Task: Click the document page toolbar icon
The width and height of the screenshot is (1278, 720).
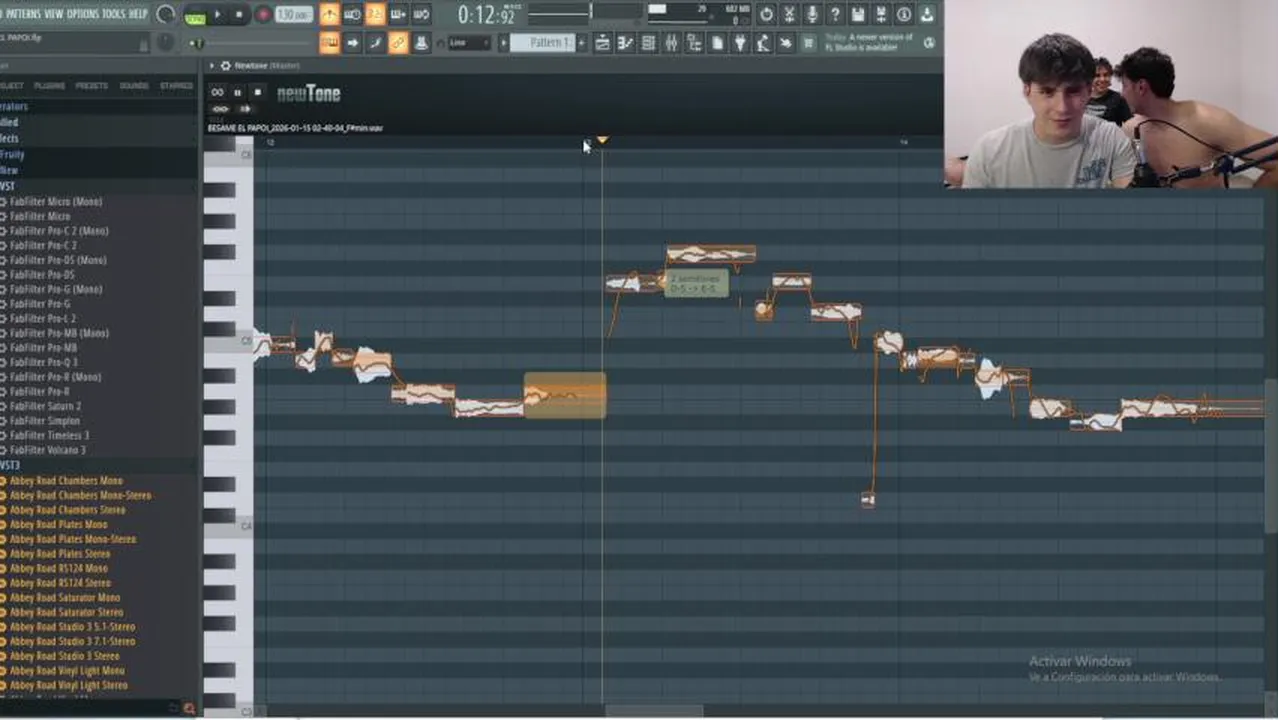Action: pyautogui.click(x=717, y=43)
